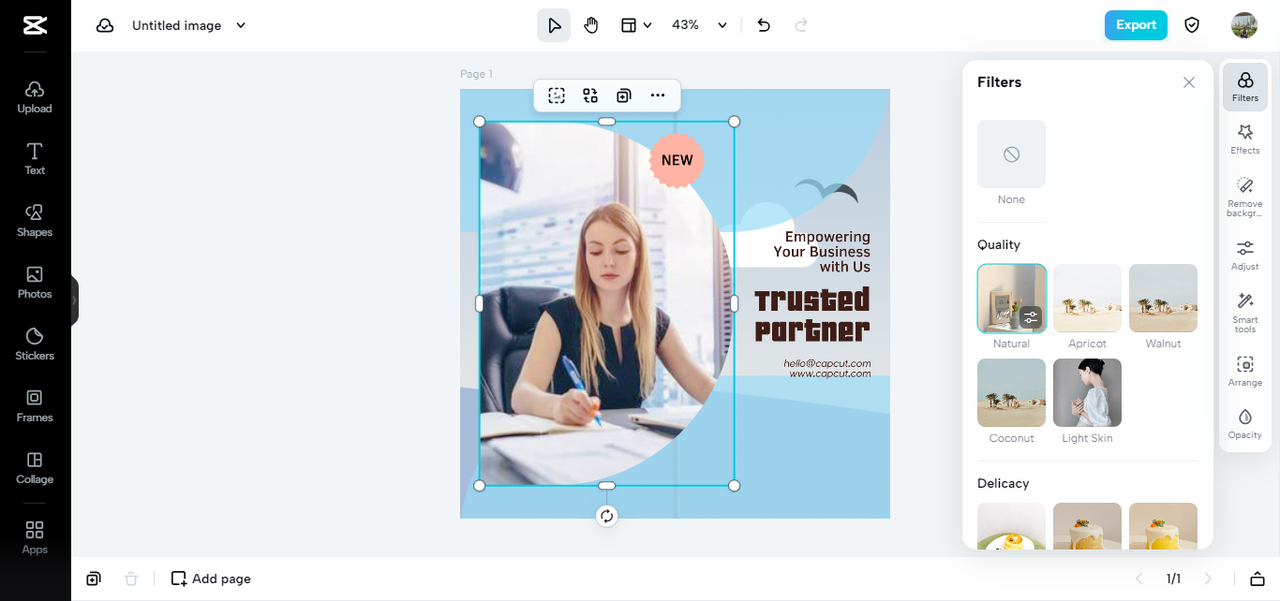Click the cloud save status icon
The image size is (1280, 601).
click(x=105, y=25)
